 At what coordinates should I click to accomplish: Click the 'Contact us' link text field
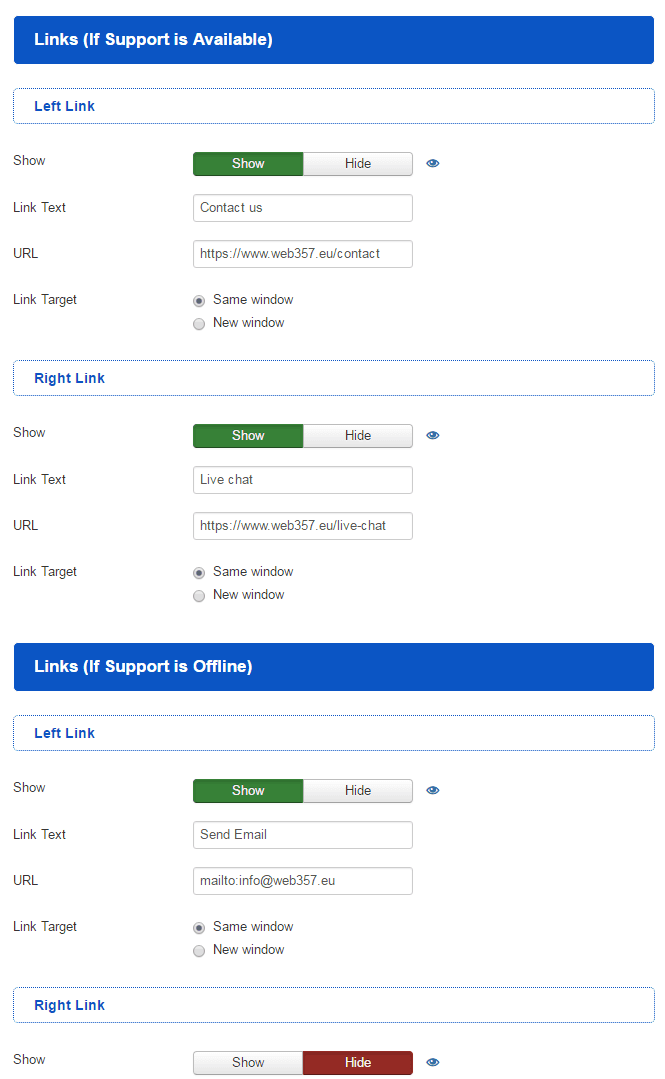(x=302, y=208)
